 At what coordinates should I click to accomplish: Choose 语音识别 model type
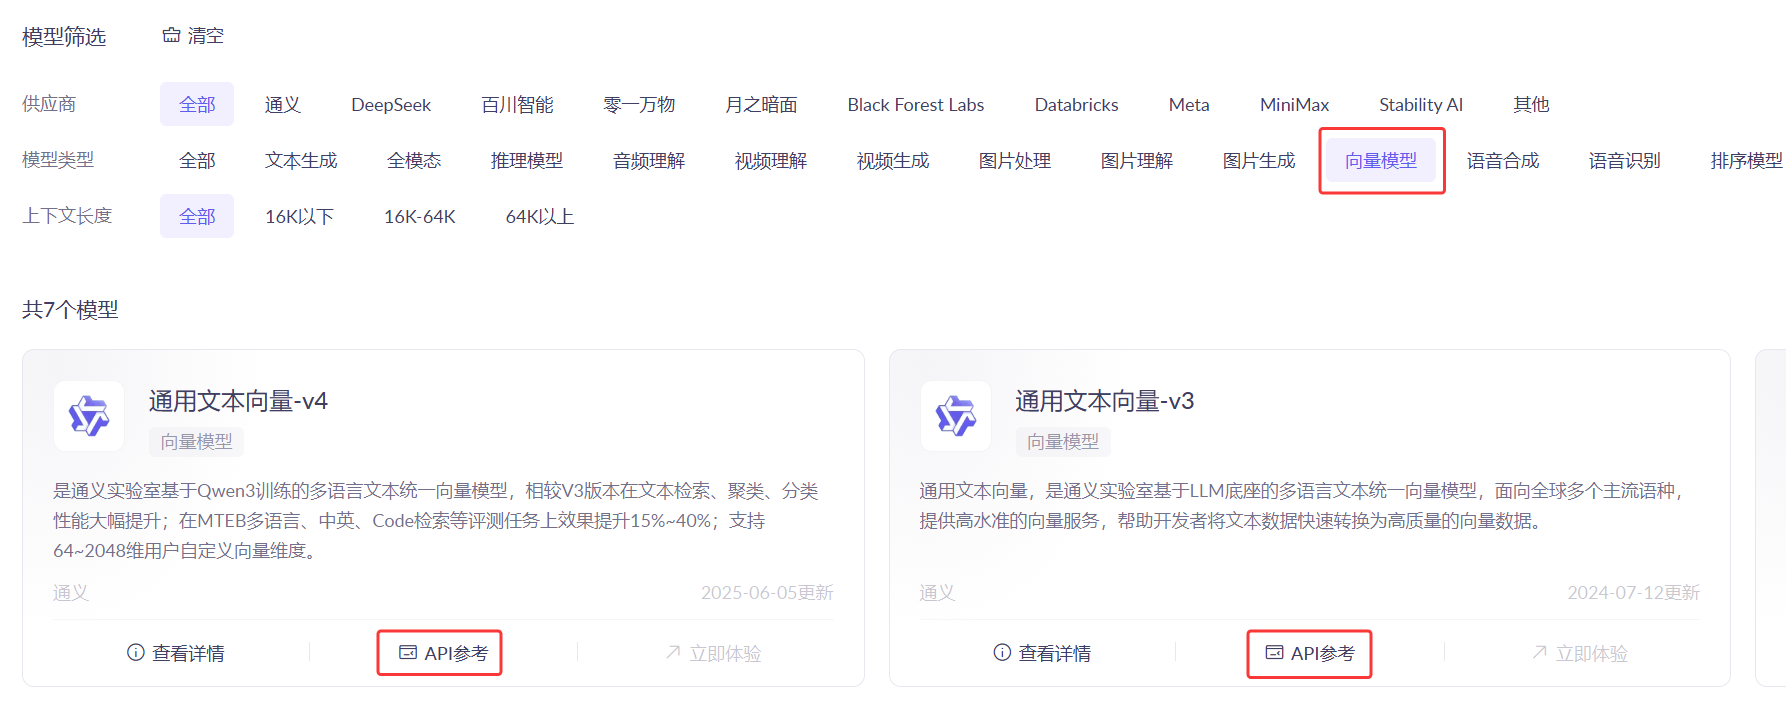point(1625,160)
